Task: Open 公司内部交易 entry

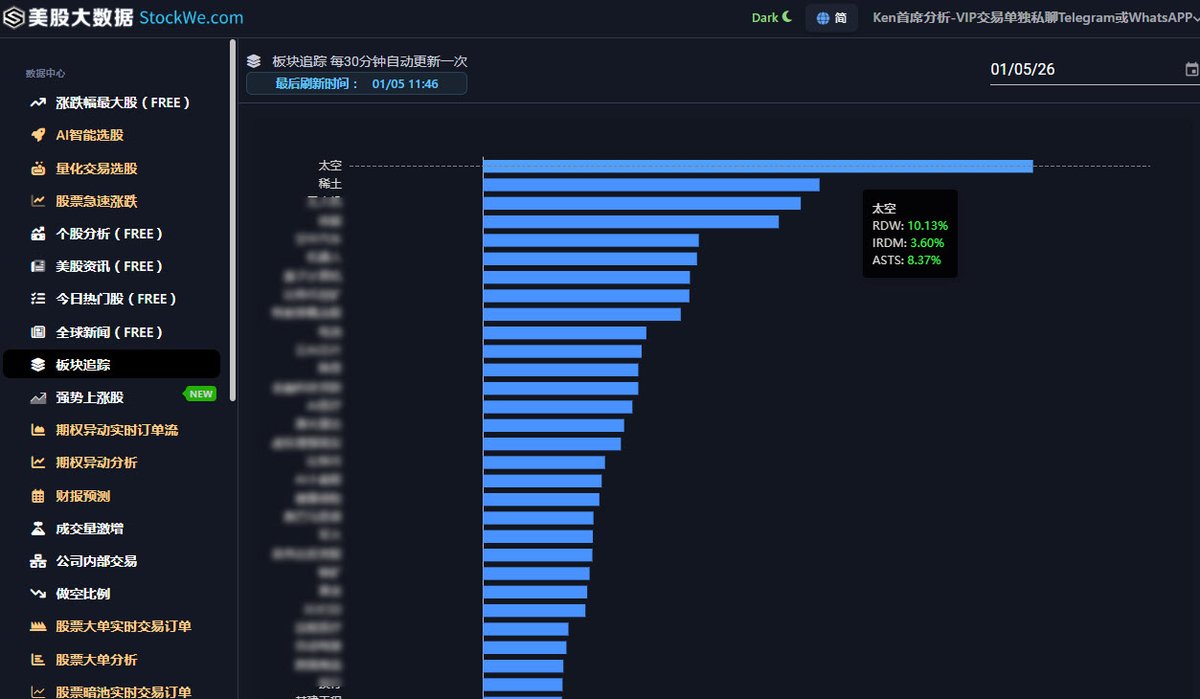Action: (x=97, y=561)
